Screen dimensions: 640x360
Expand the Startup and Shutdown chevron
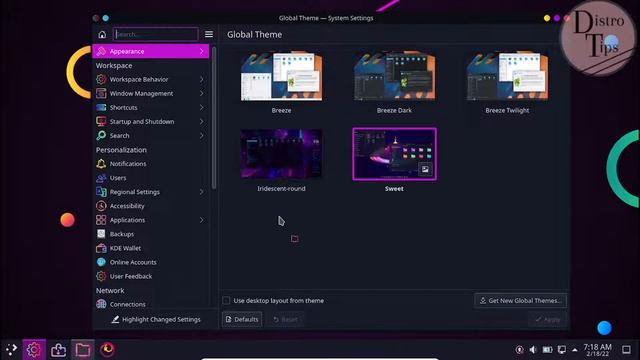tap(202, 122)
